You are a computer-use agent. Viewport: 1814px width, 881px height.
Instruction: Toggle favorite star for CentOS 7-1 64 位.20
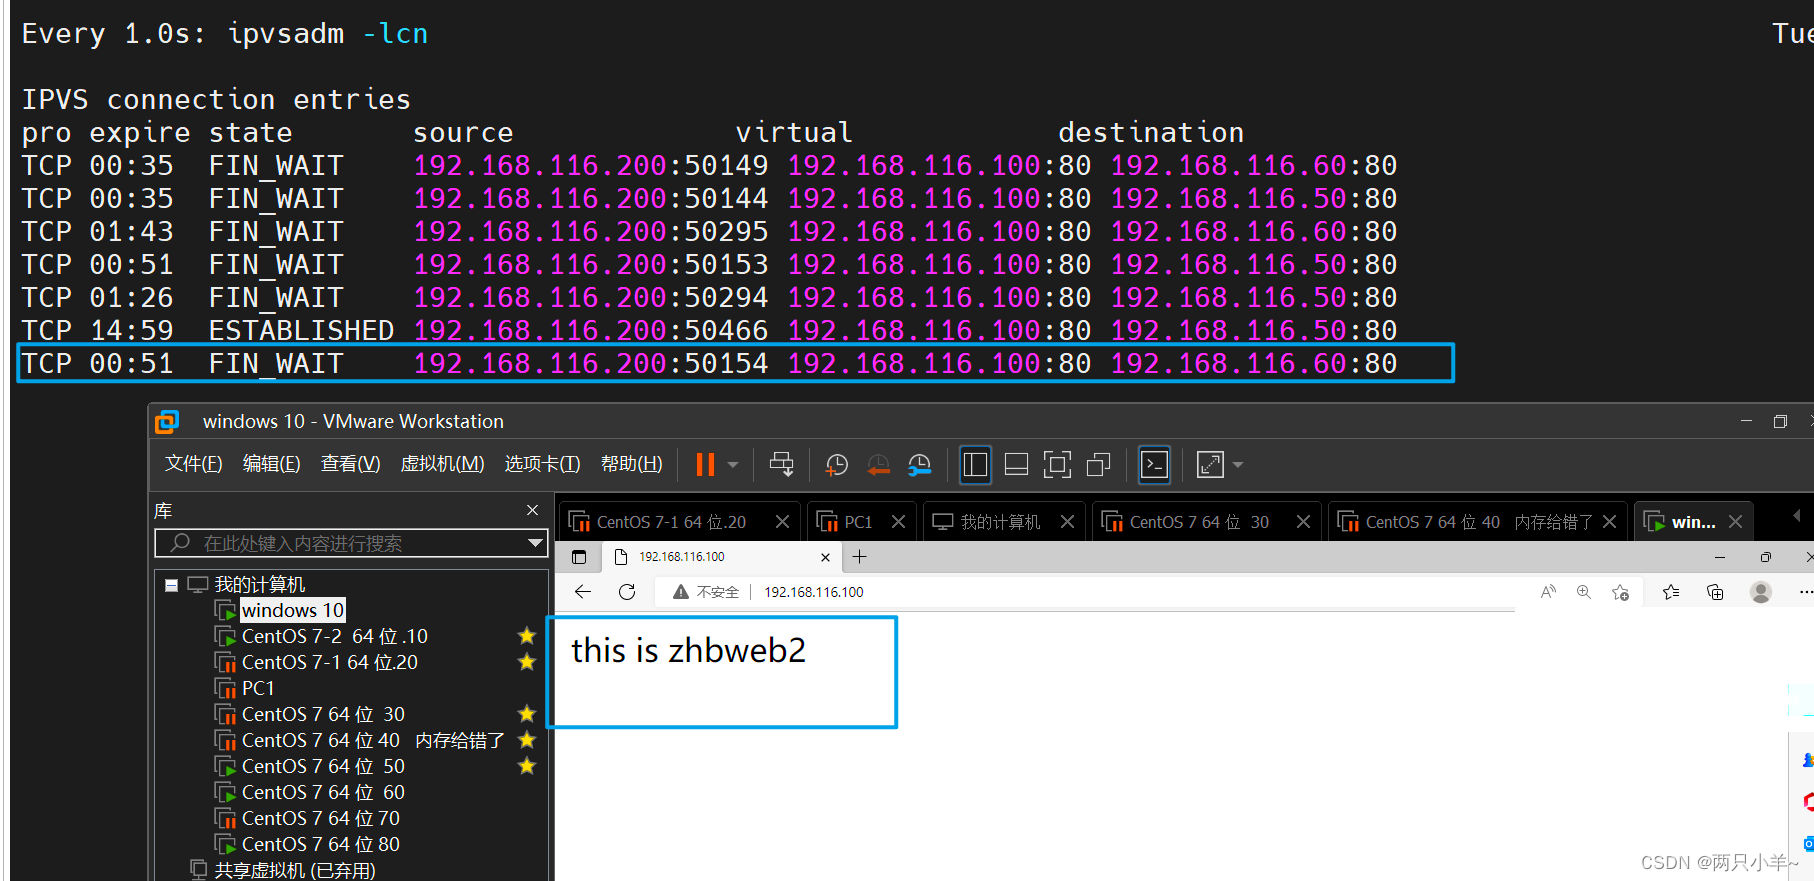527,662
